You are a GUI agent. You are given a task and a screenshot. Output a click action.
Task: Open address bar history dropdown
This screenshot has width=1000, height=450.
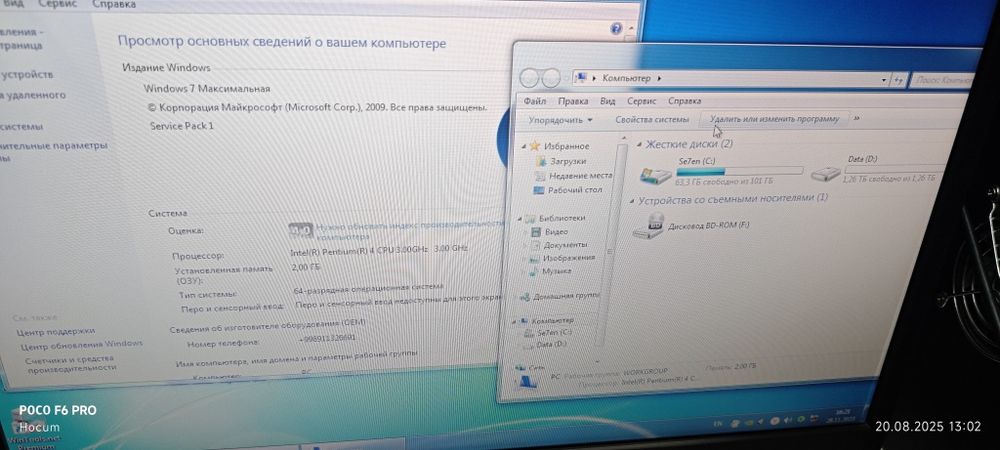(x=883, y=80)
